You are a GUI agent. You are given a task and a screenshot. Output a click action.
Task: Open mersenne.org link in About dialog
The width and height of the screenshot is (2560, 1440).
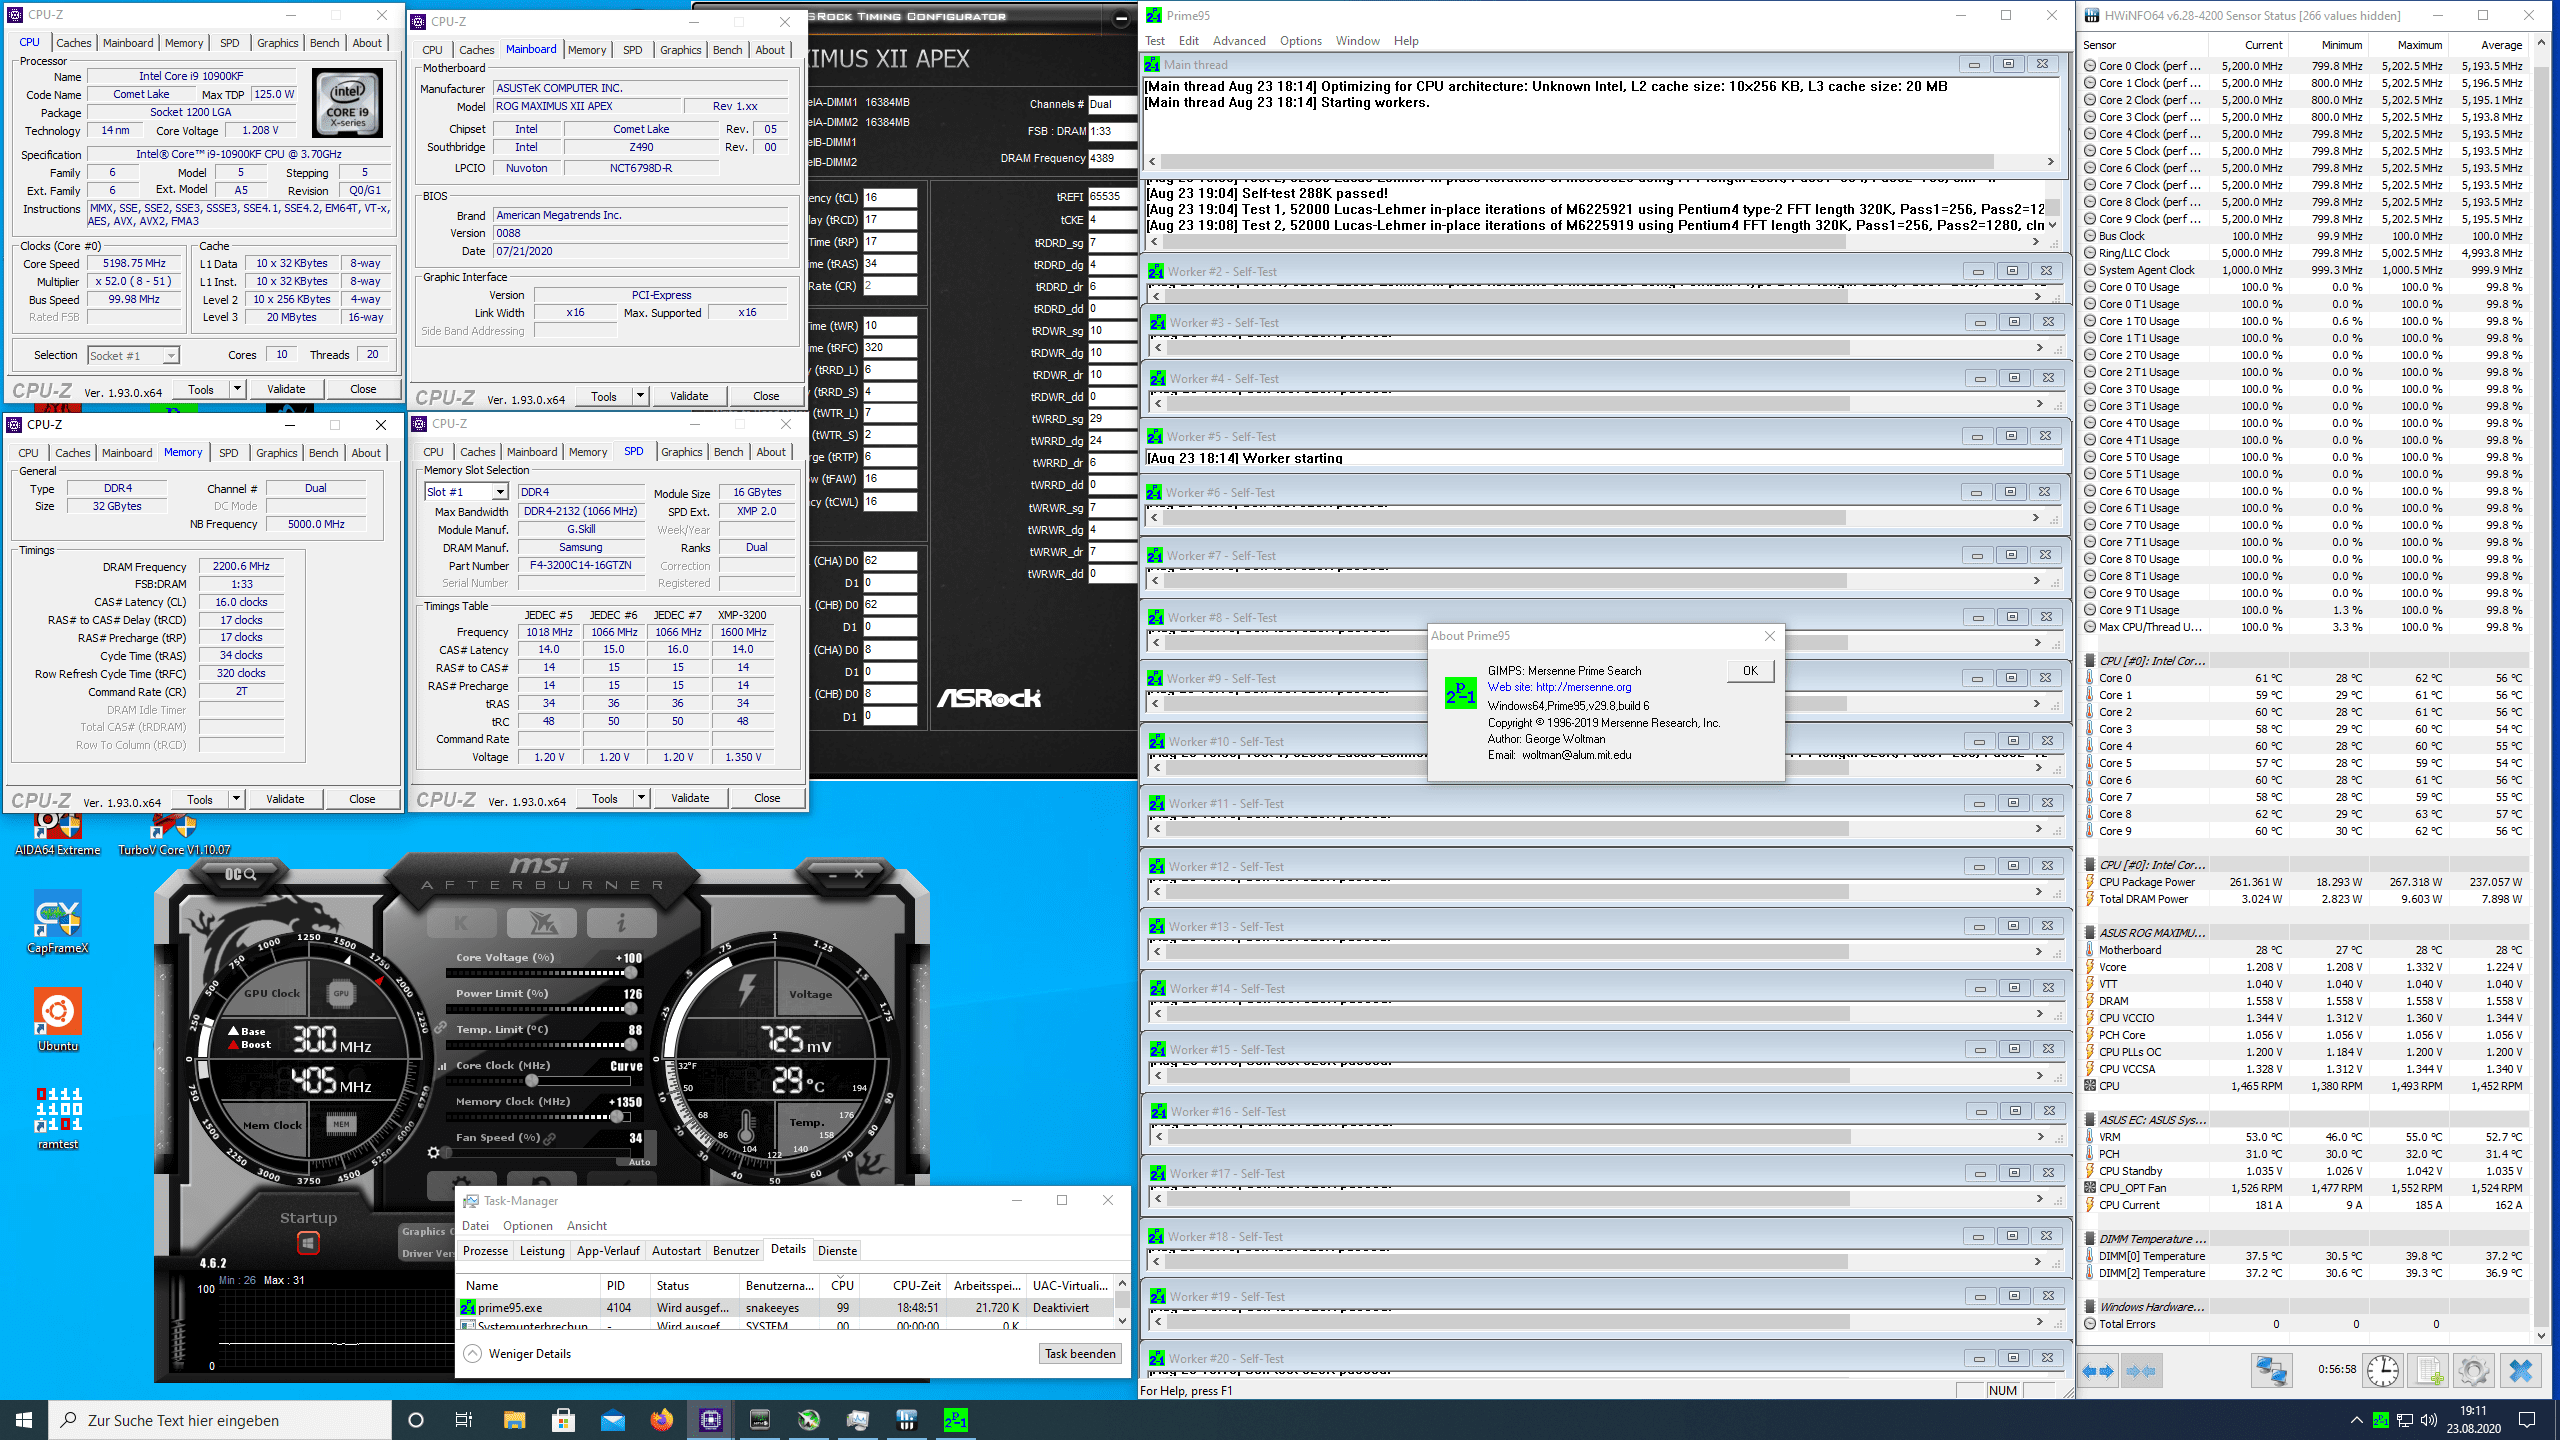pos(1584,687)
